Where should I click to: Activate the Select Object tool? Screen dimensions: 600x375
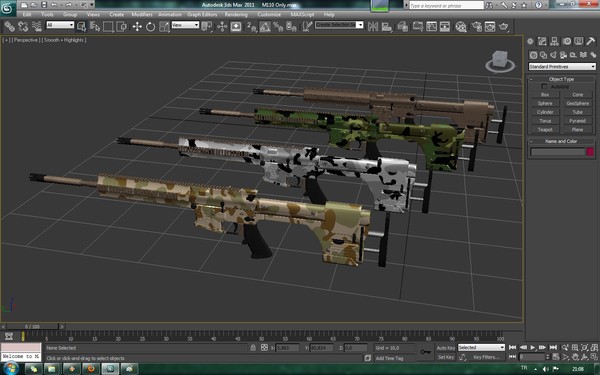pos(81,26)
